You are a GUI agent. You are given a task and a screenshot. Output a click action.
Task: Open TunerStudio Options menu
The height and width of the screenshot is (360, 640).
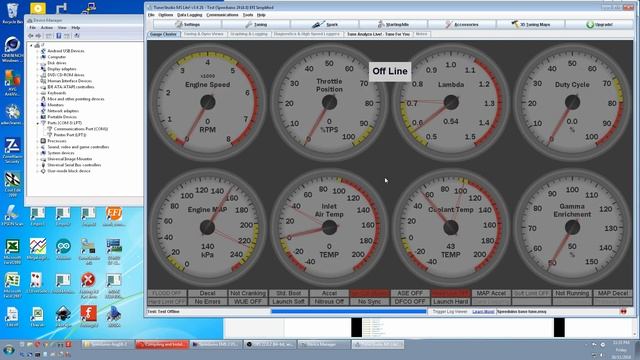click(x=166, y=15)
